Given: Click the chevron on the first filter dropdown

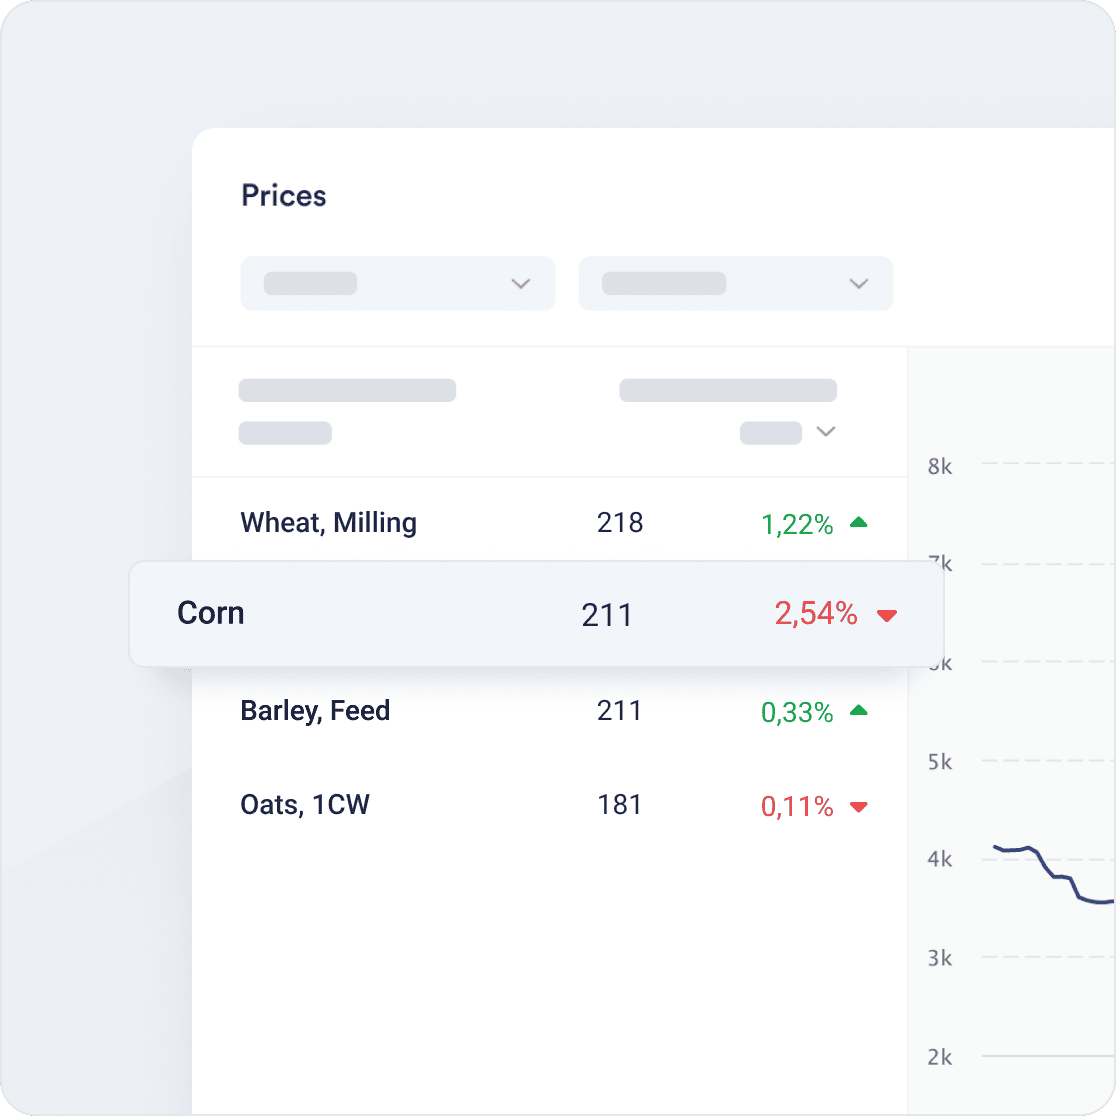Looking at the screenshot, I should (x=521, y=283).
